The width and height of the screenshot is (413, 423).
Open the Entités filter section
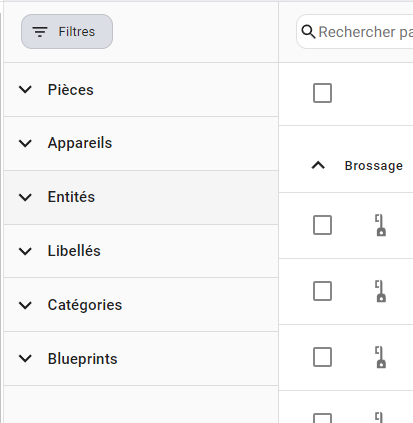coord(141,197)
